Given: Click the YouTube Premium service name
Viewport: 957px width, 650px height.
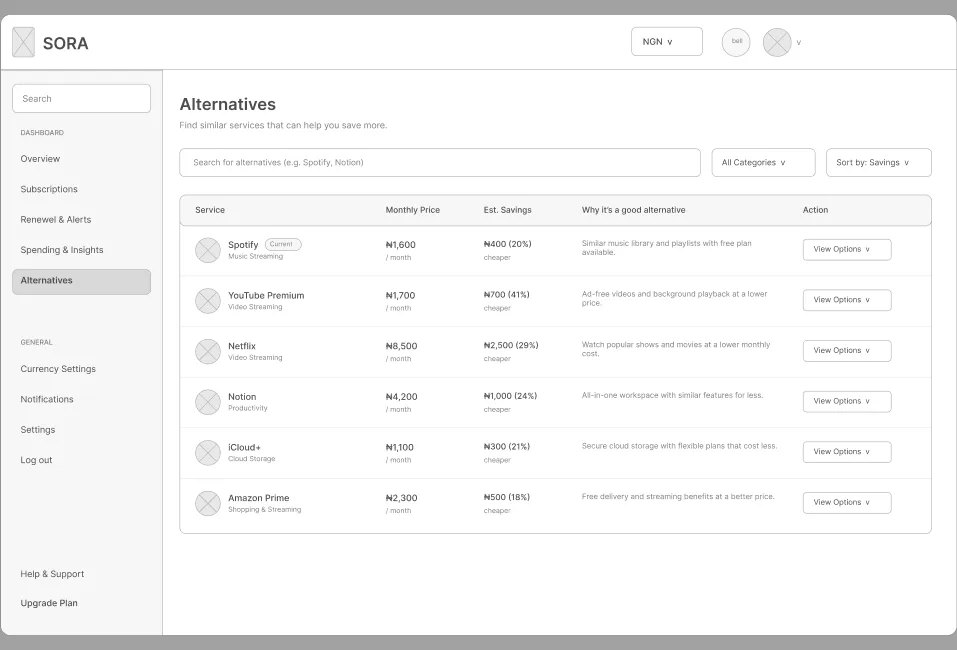Looking at the screenshot, I should pos(266,295).
